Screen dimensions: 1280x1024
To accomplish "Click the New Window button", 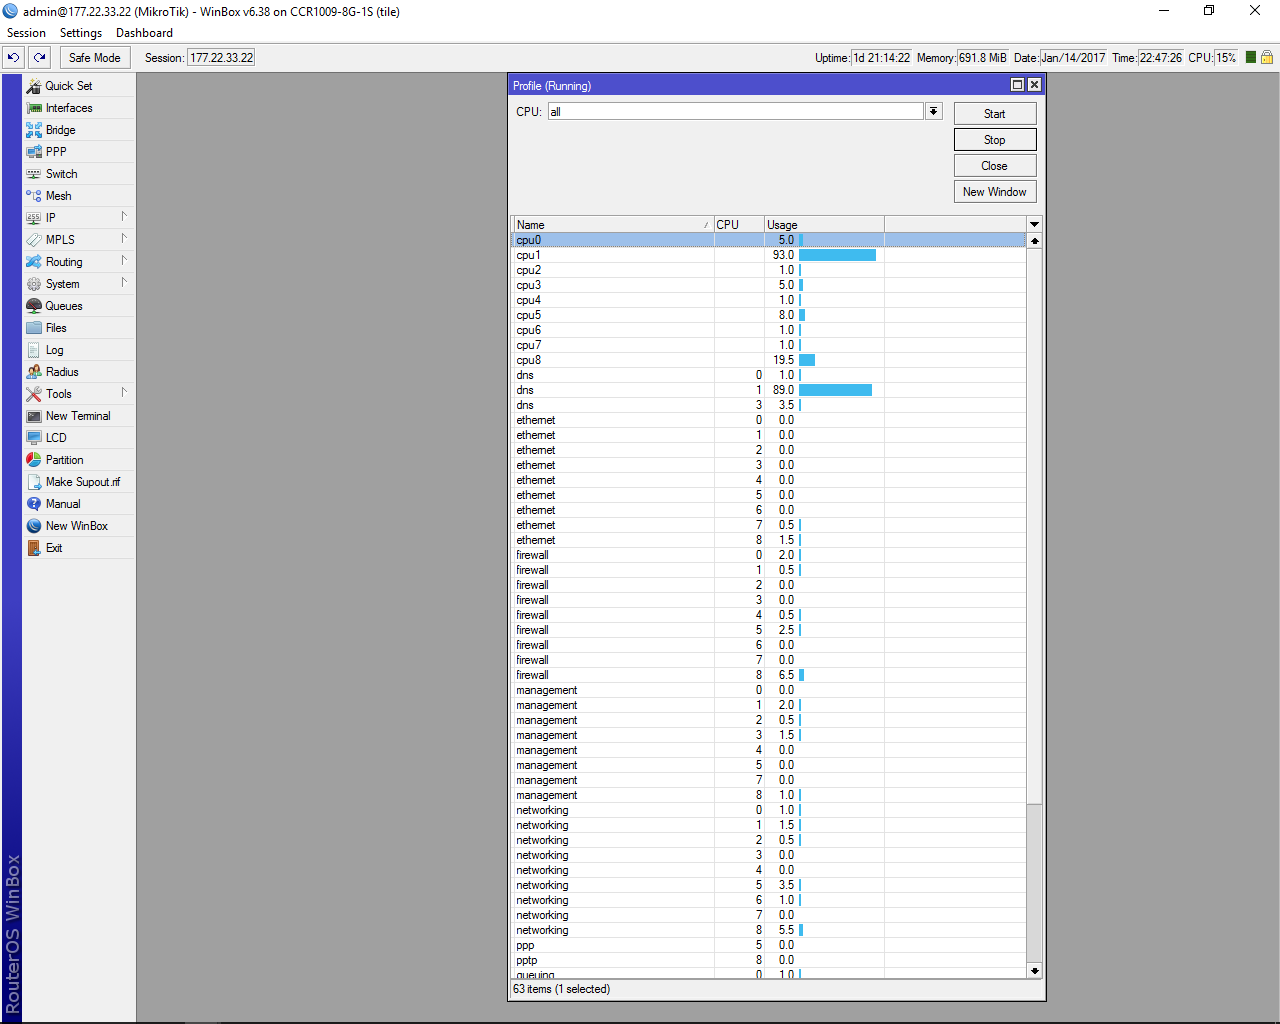I will point(995,192).
